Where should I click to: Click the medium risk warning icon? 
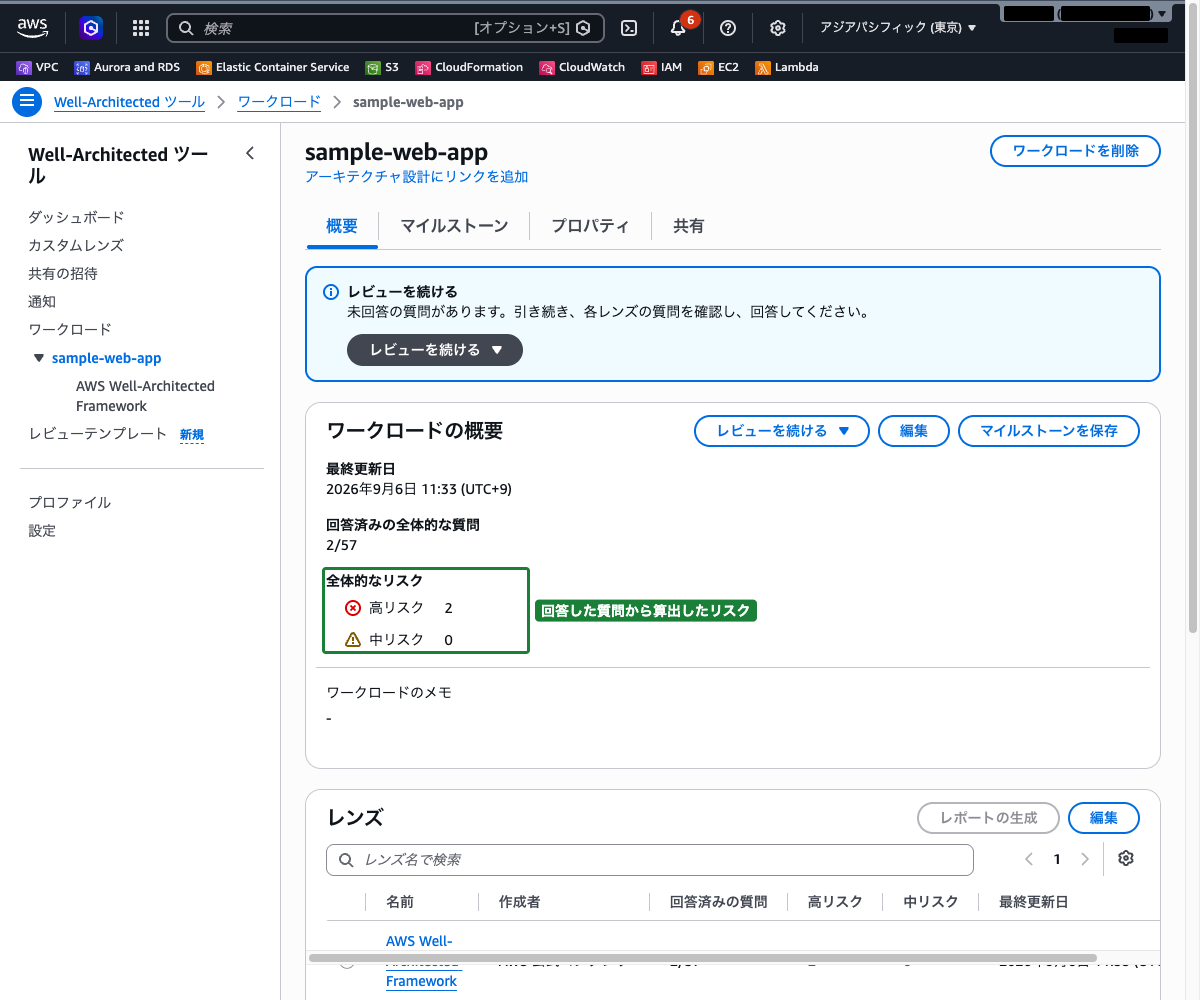coord(352,640)
